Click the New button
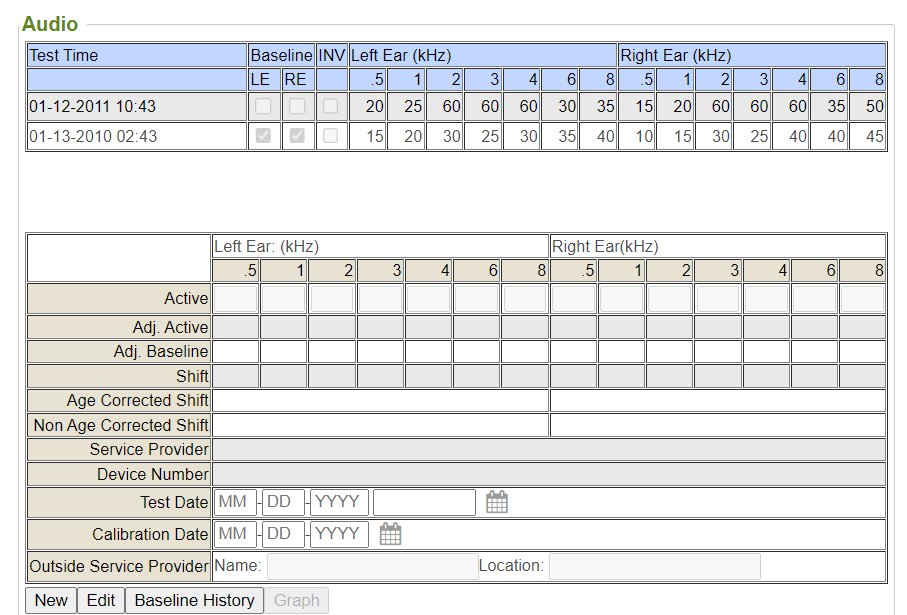Viewport: 907px width, 615px height. (51, 600)
